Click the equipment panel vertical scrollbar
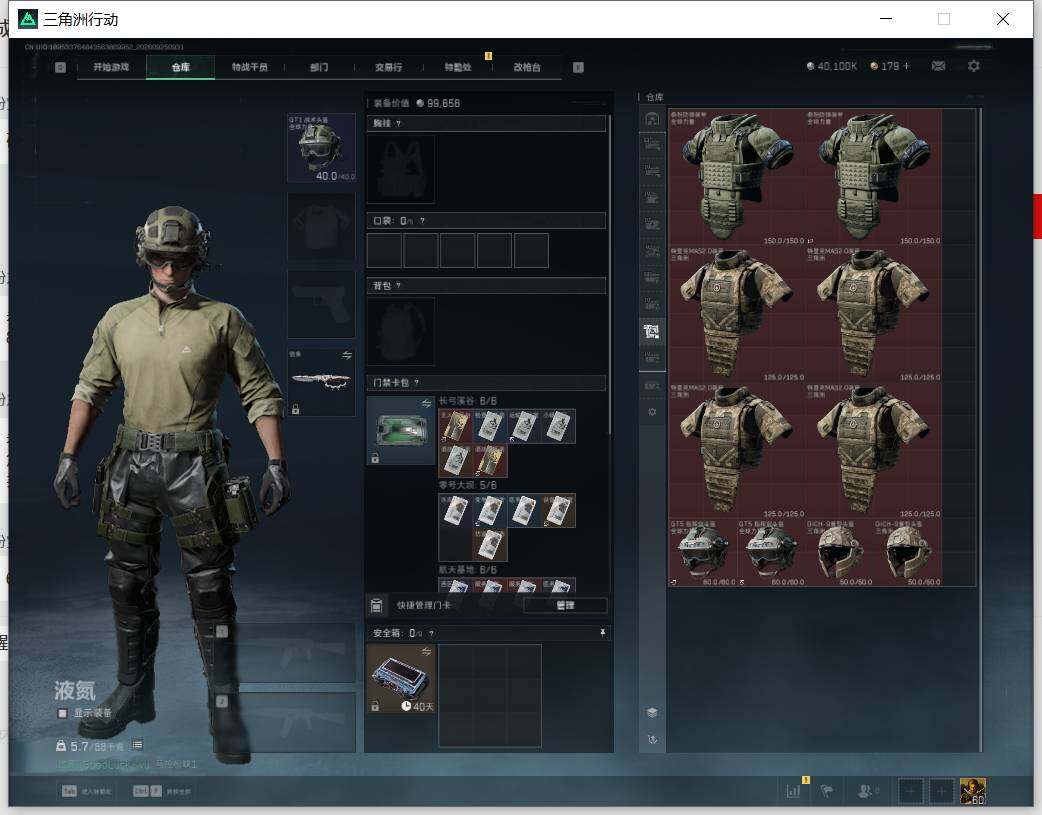 point(610,275)
